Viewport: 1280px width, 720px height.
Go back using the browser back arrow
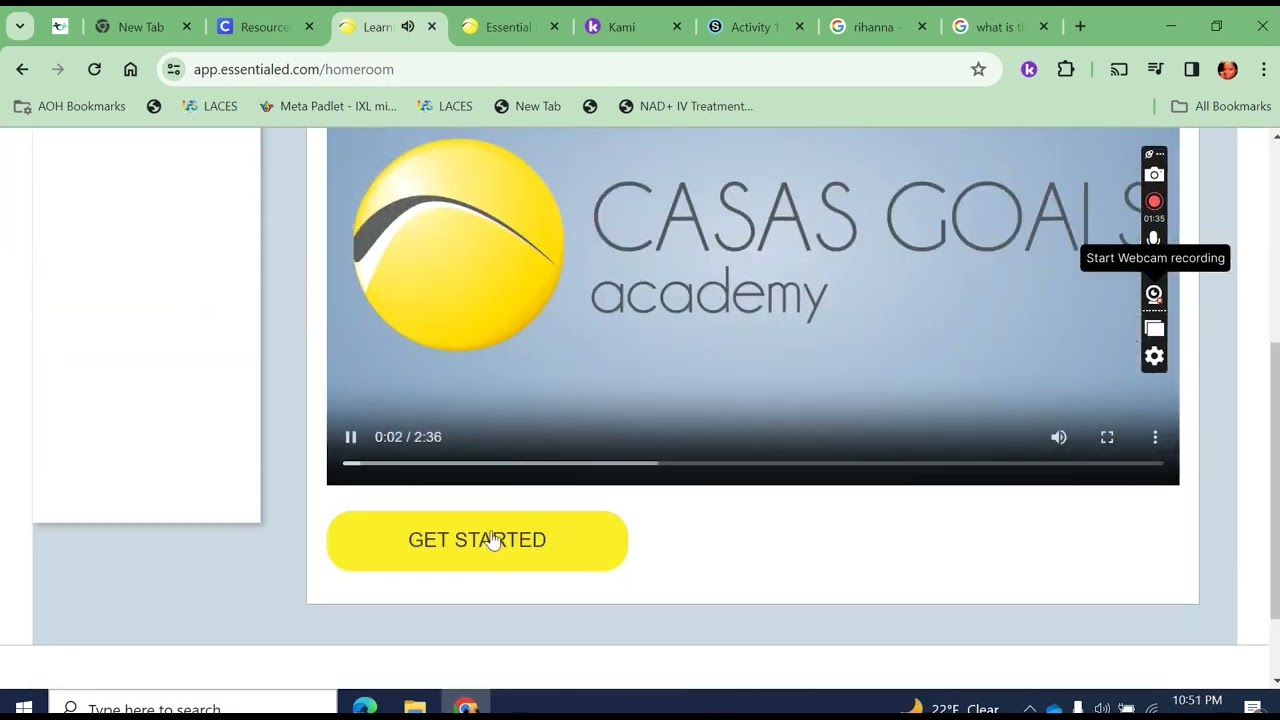(x=22, y=69)
